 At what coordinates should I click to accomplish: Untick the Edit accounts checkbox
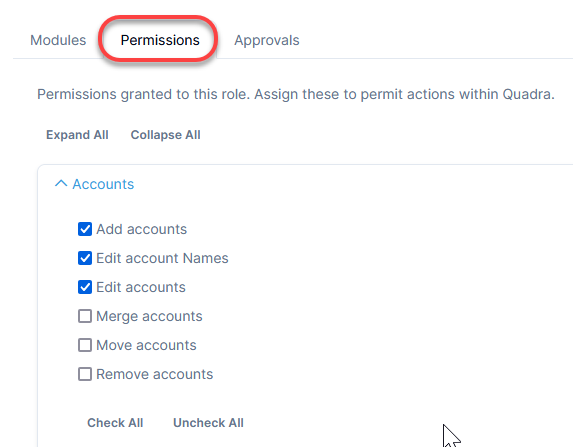(85, 287)
